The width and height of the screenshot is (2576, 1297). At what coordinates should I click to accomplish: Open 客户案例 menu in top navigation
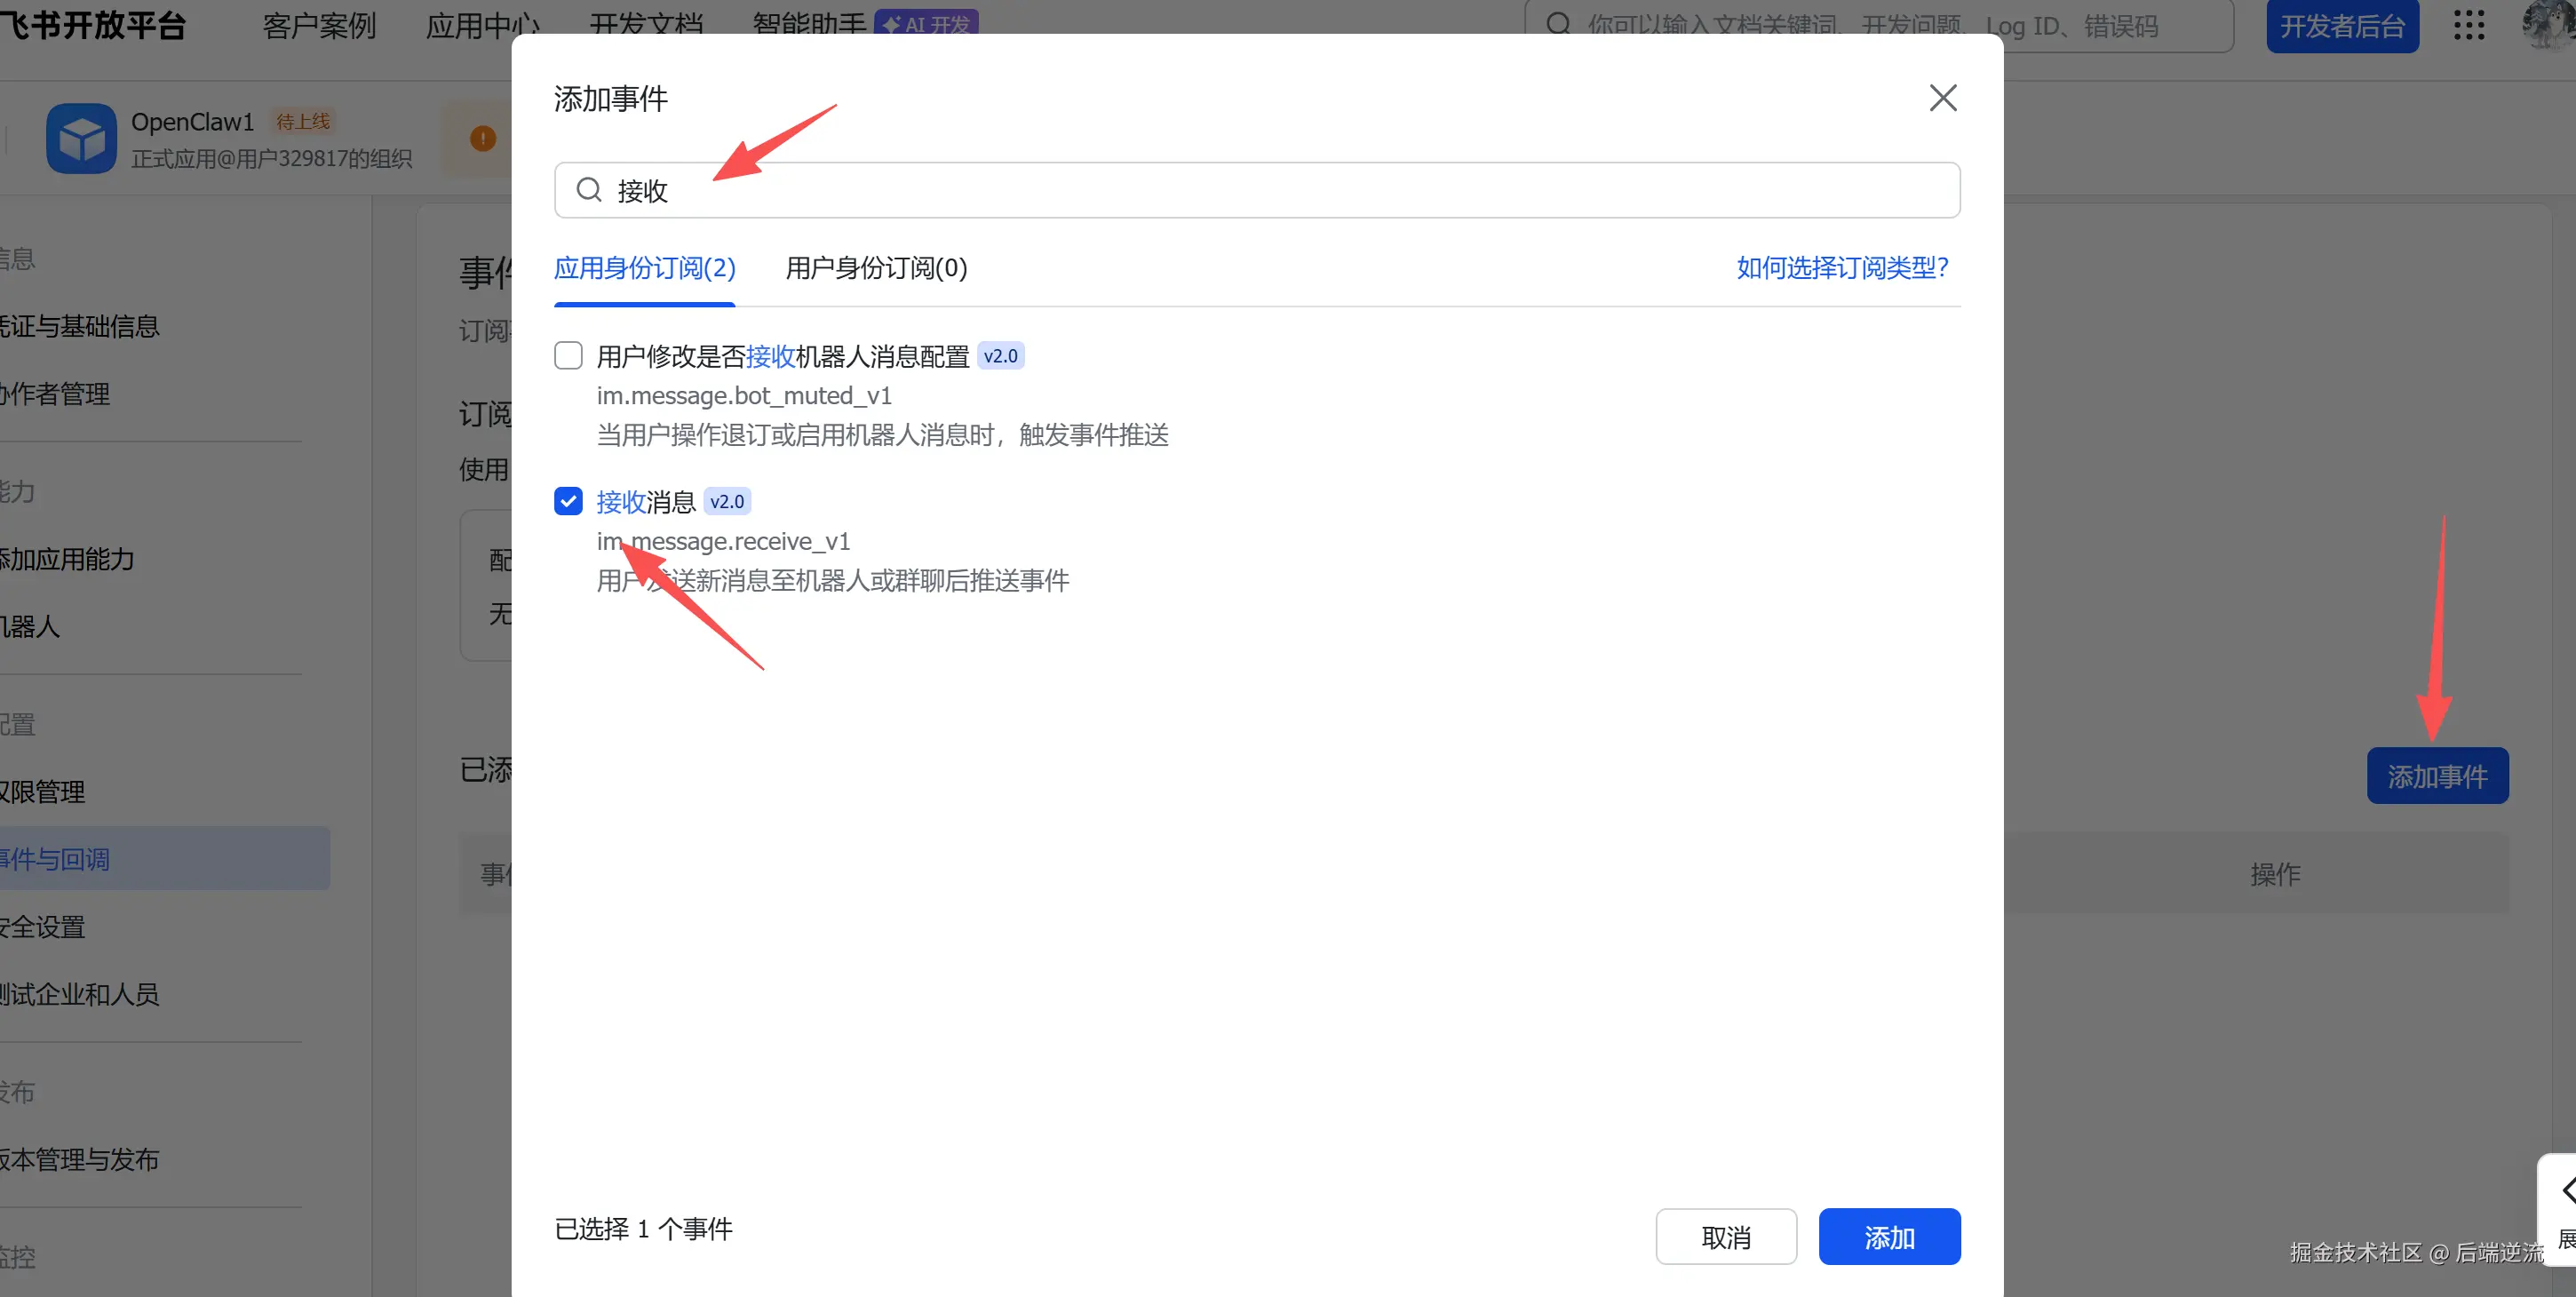(319, 26)
